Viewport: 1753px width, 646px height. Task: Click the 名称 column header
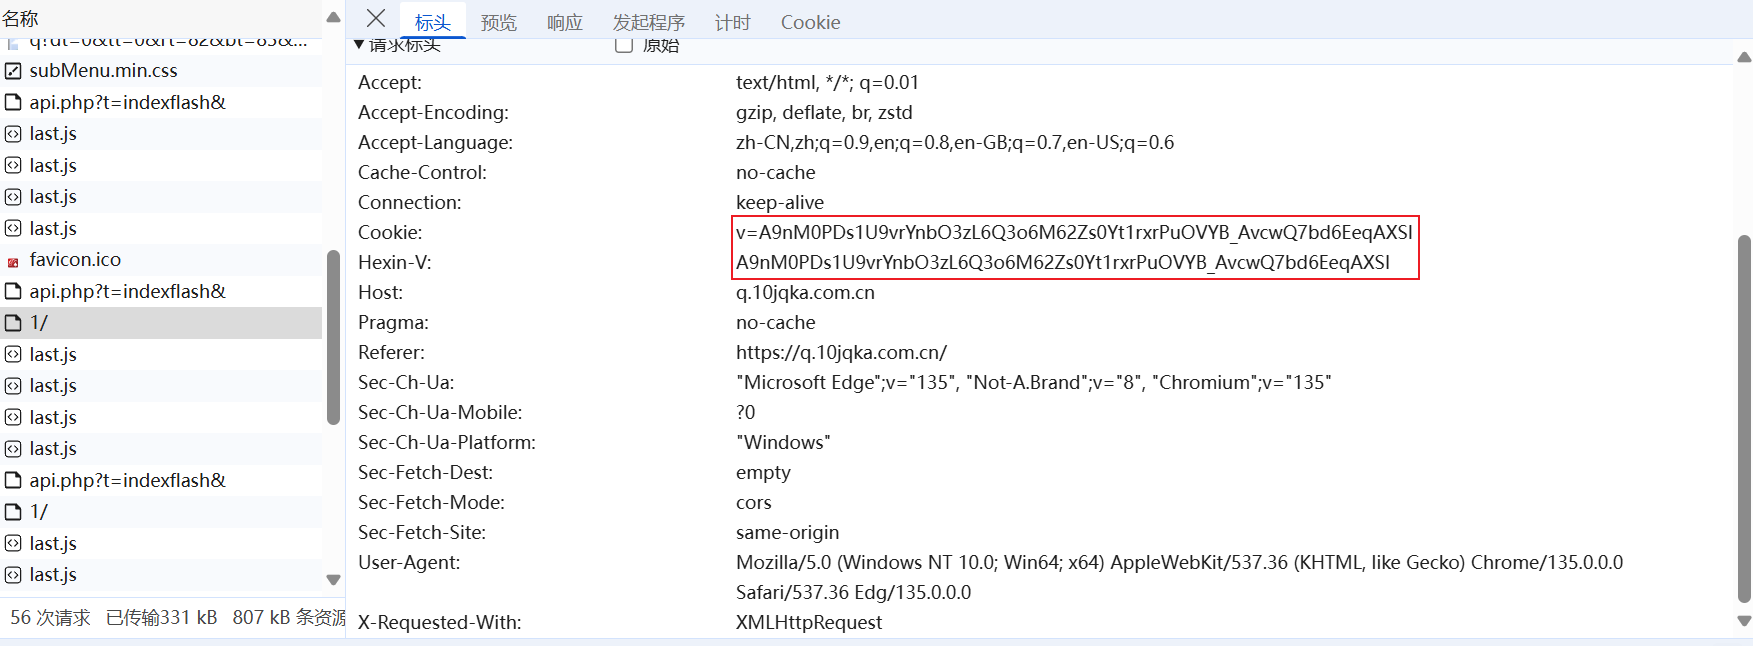click(x=20, y=18)
